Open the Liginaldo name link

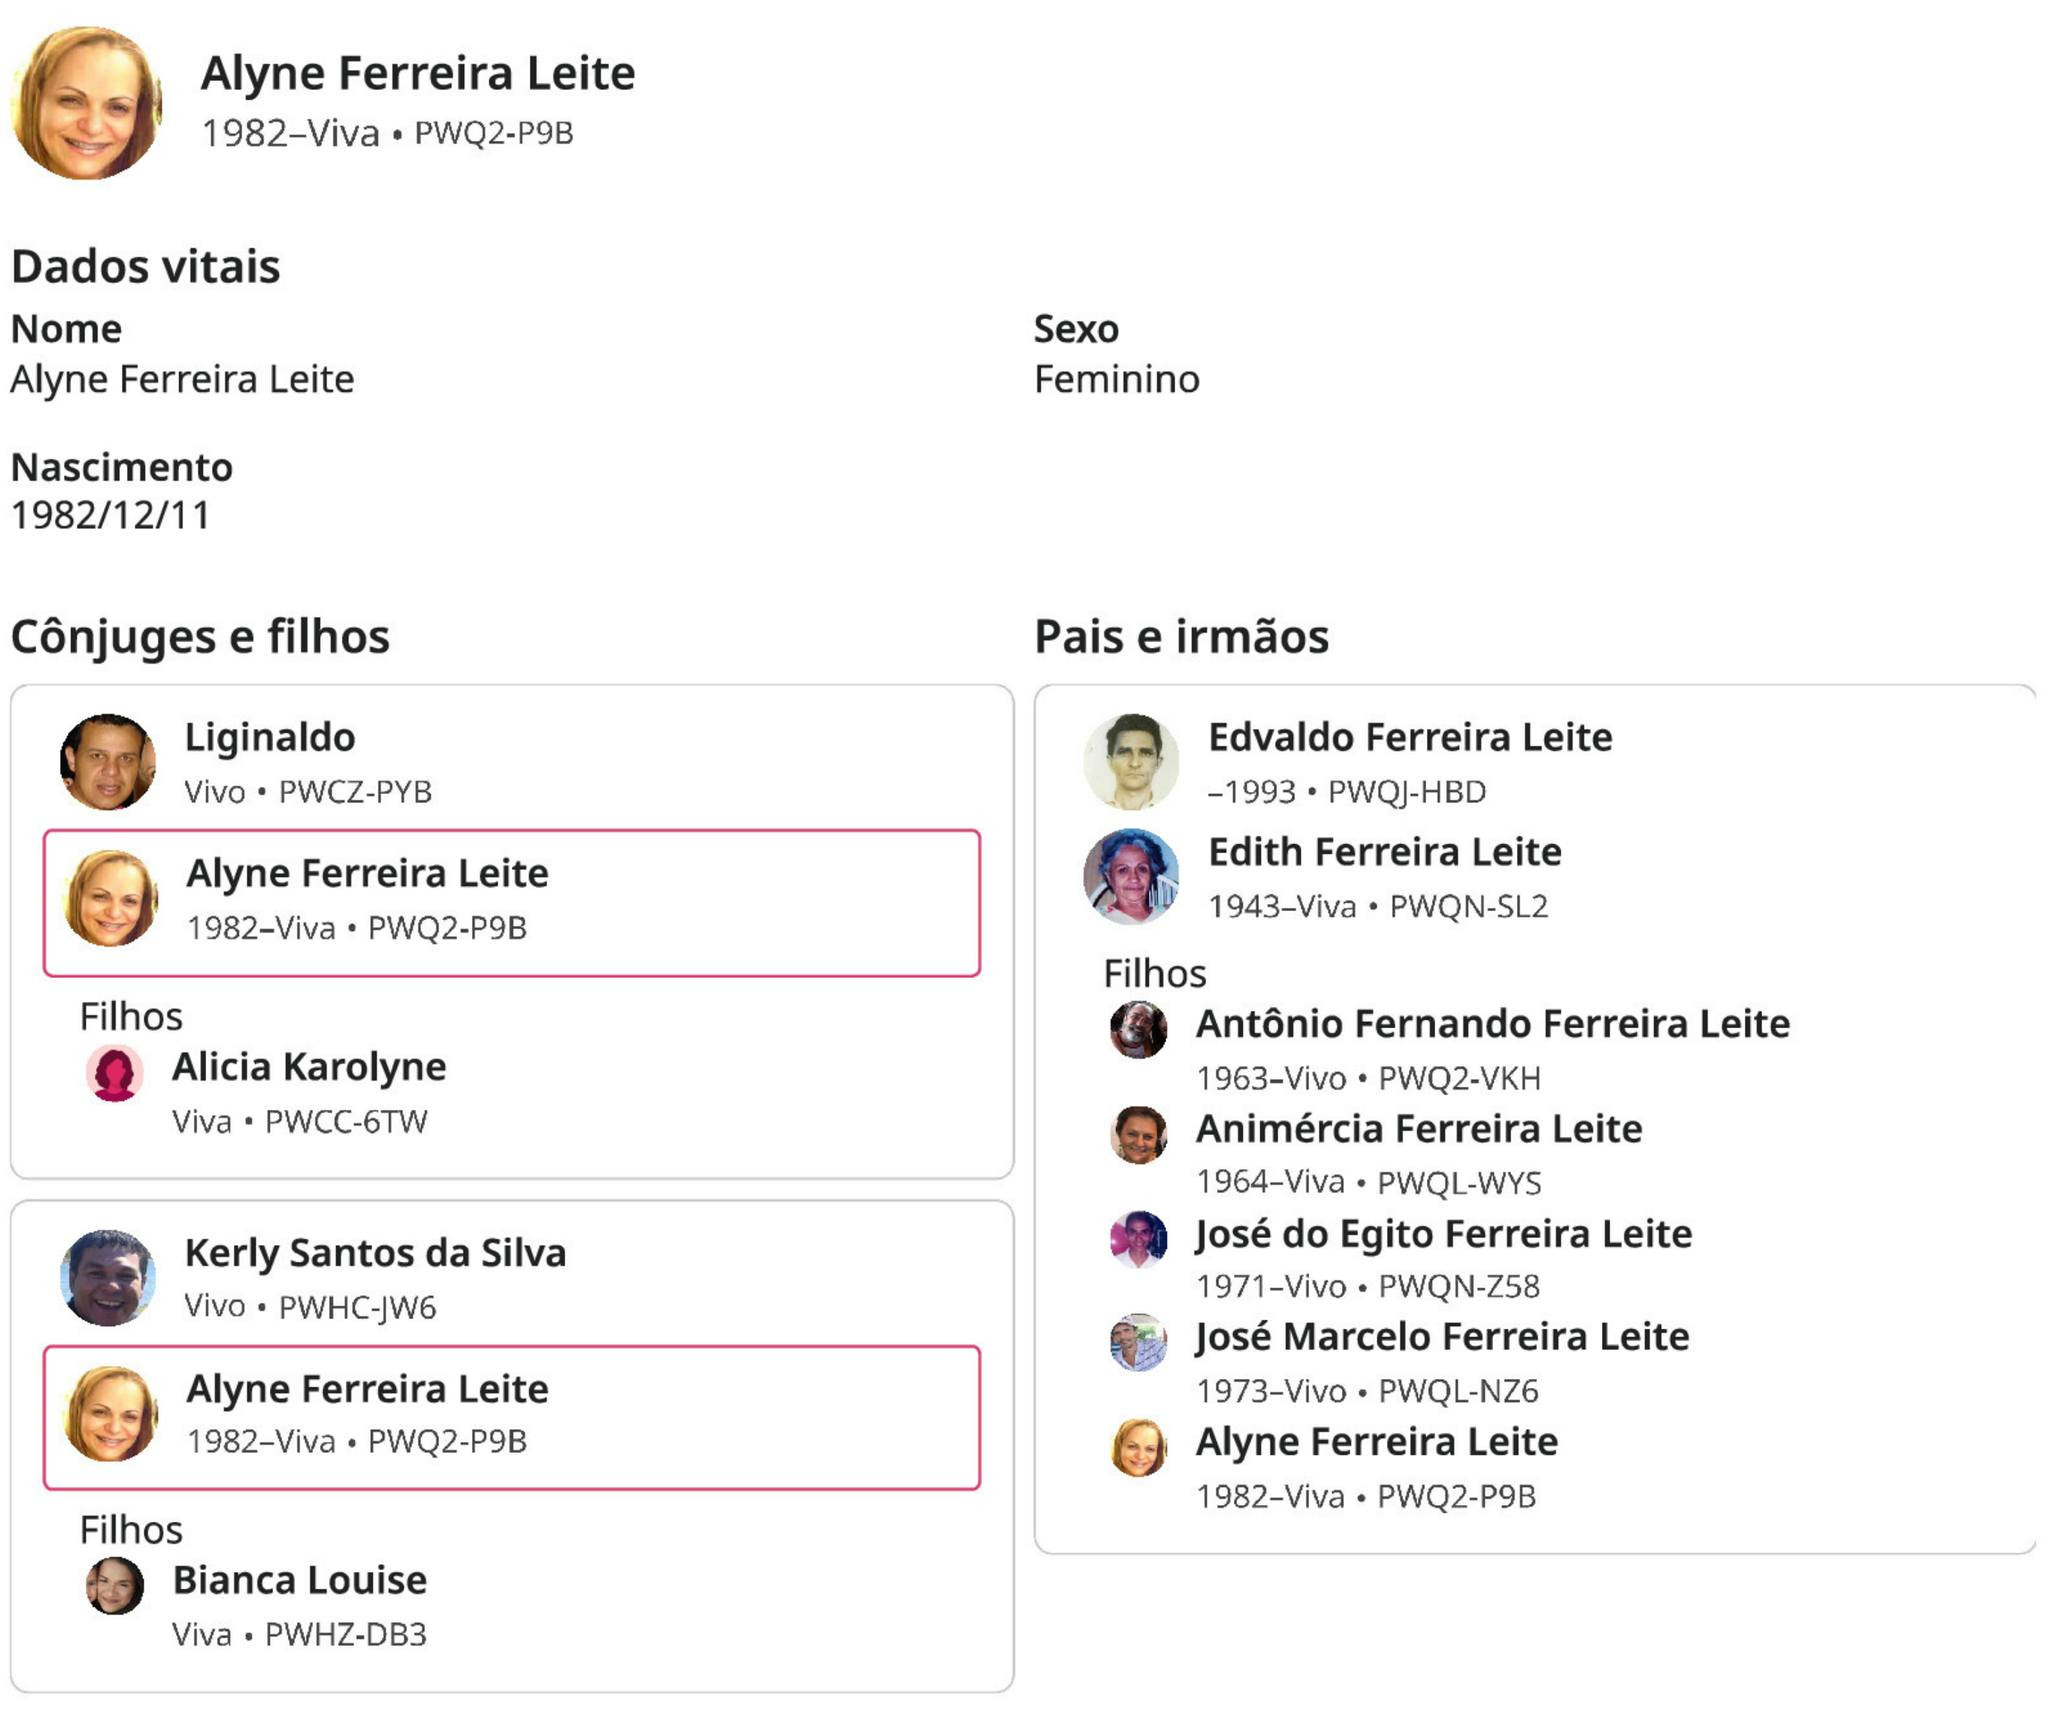270,737
